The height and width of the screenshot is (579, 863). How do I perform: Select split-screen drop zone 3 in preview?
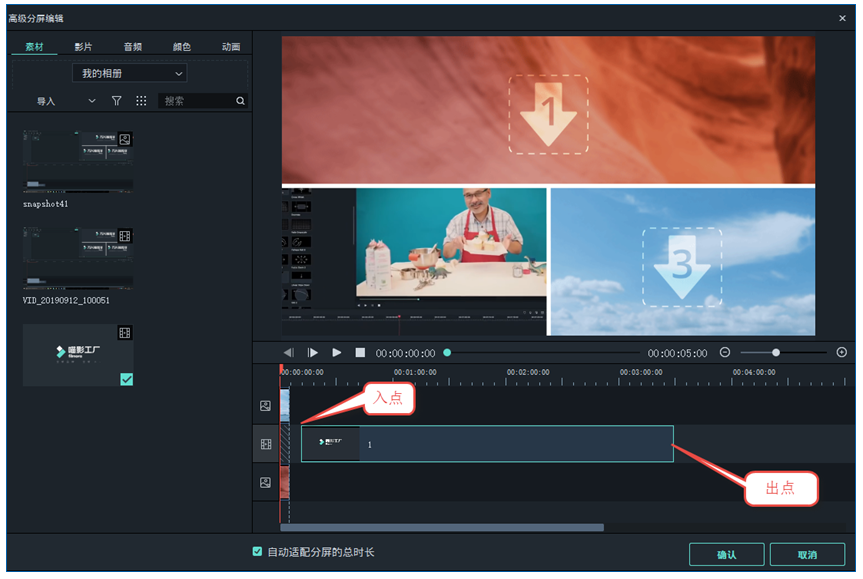point(682,267)
